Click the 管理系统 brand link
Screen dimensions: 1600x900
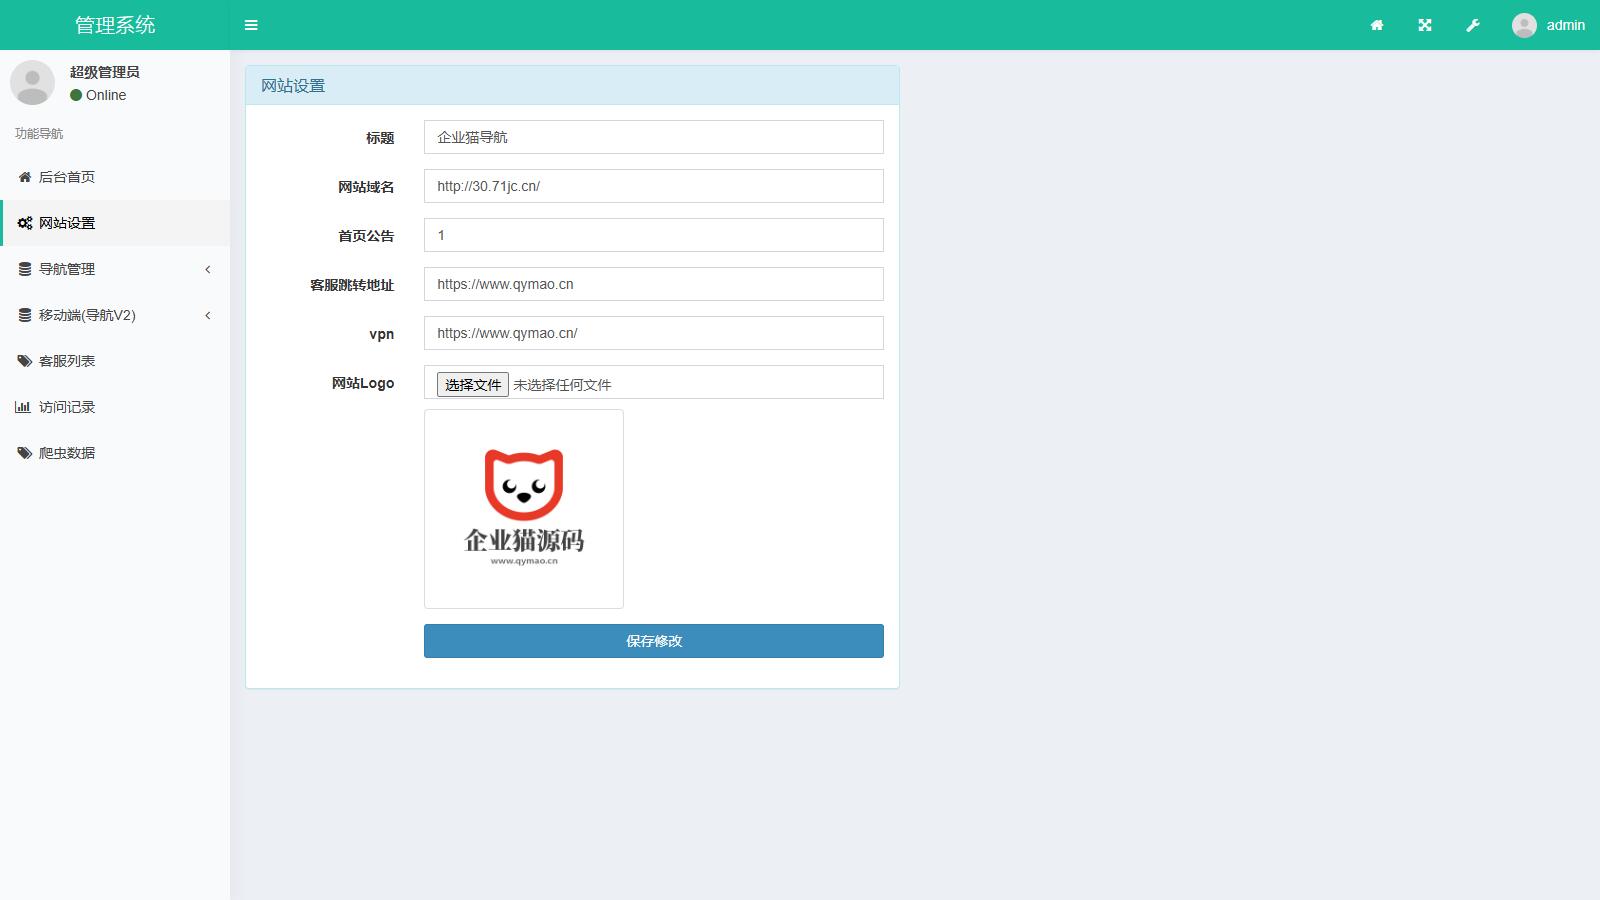coord(115,25)
